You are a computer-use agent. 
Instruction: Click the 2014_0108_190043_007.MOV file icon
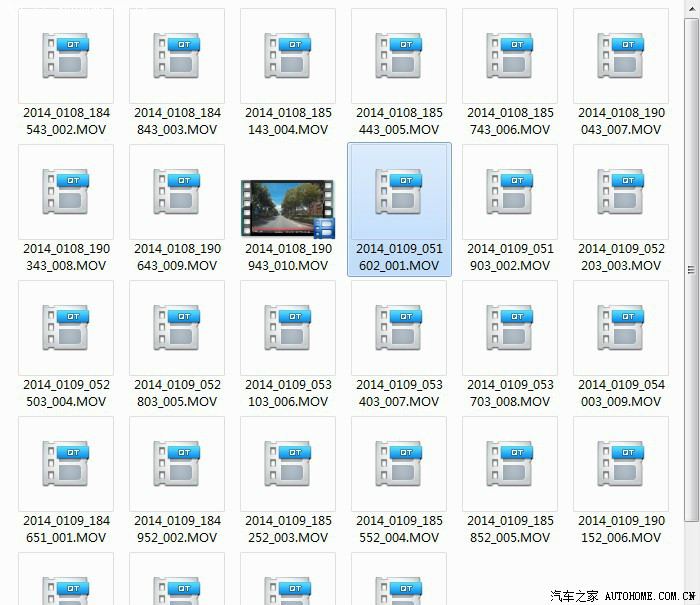pyautogui.click(x=621, y=56)
